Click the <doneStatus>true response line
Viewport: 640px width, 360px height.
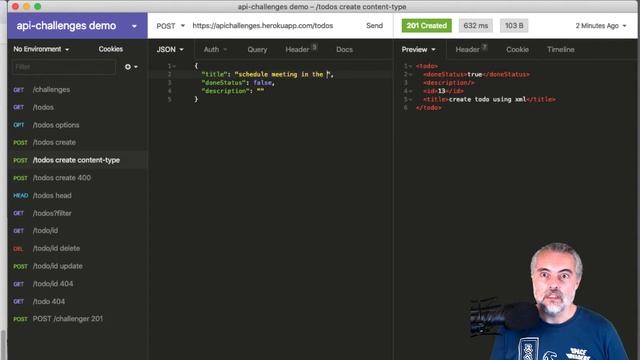[476, 74]
